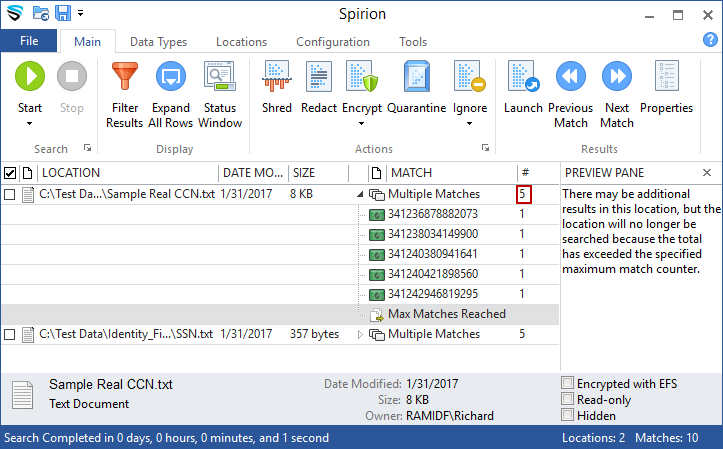This screenshot has width=723, height=449.
Task: Open the Filter Results funnel icon
Action: pos(125,78)
